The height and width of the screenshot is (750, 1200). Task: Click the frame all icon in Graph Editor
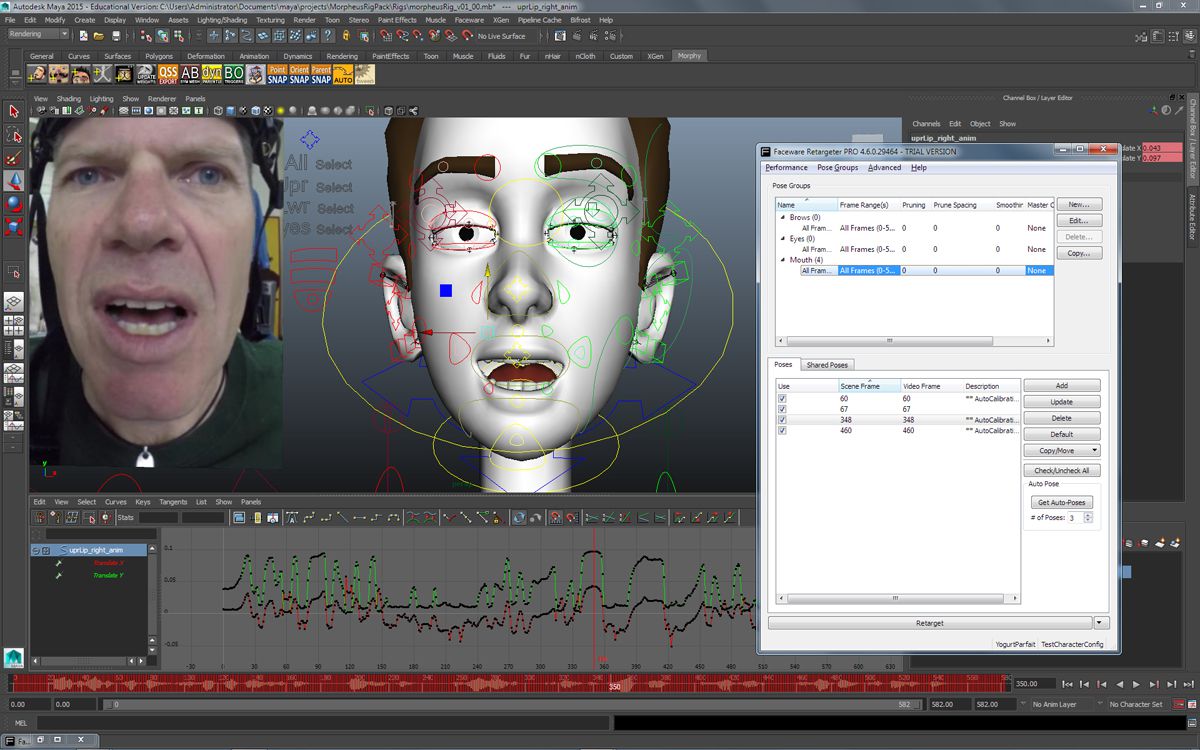240,518
